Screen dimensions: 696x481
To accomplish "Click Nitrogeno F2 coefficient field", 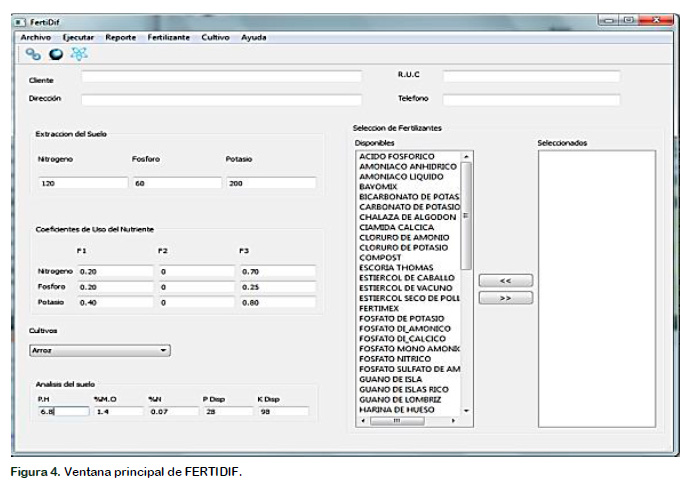I will [x=197, y=271].
